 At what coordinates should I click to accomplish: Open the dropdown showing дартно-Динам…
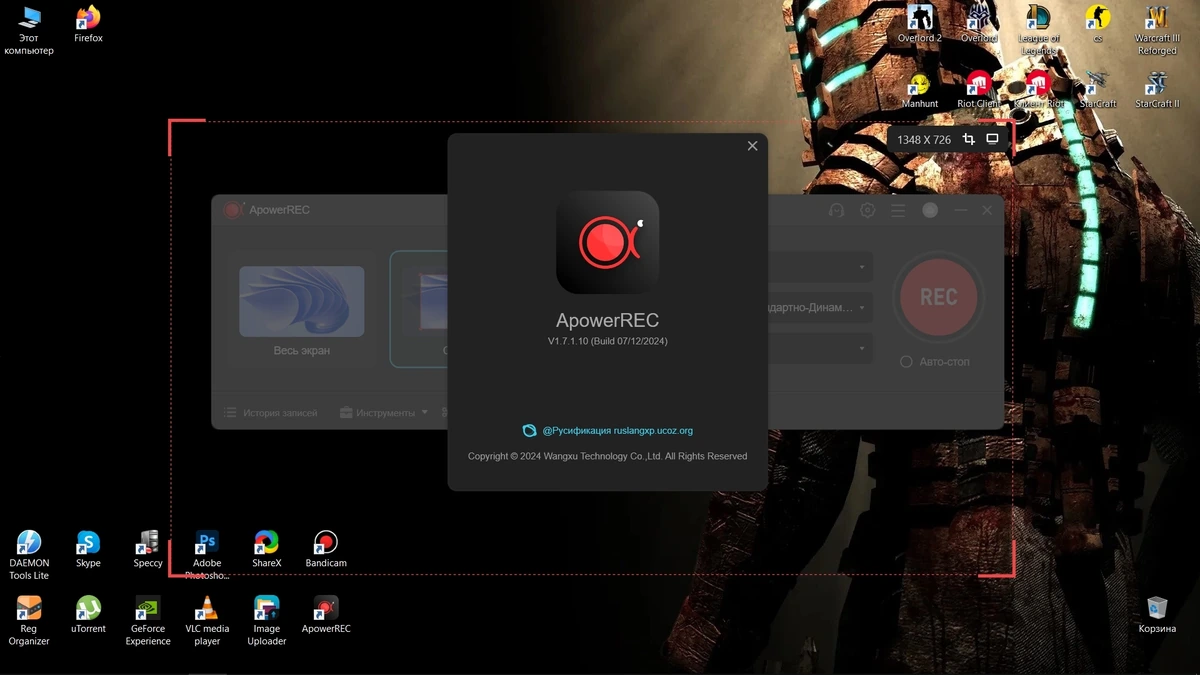point(820,307)
